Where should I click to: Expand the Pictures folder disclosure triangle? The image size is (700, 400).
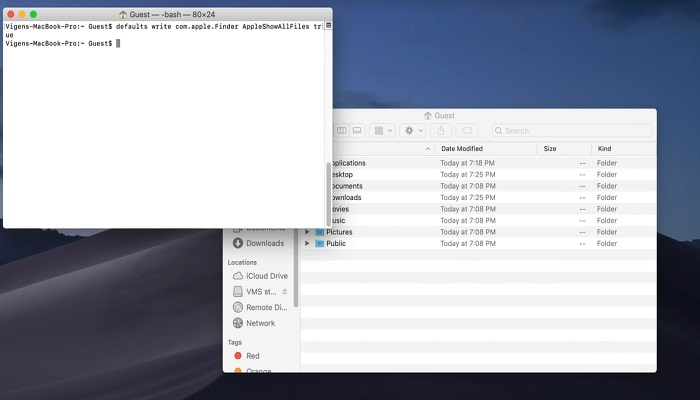point(307,232)
